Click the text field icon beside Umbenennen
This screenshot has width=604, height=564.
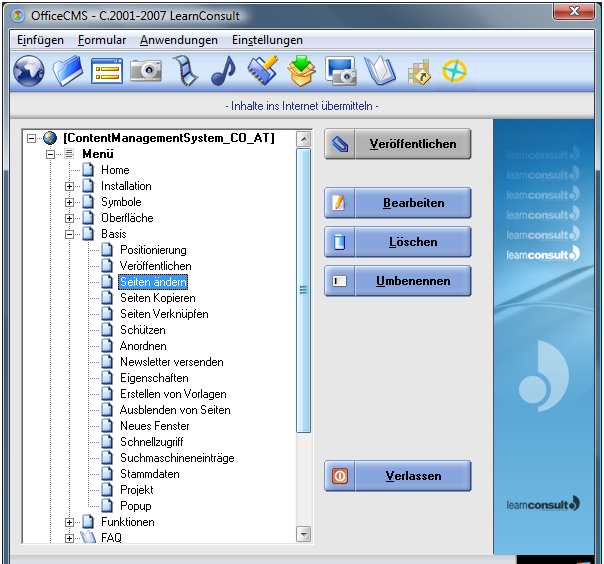[x=339, y=281]
